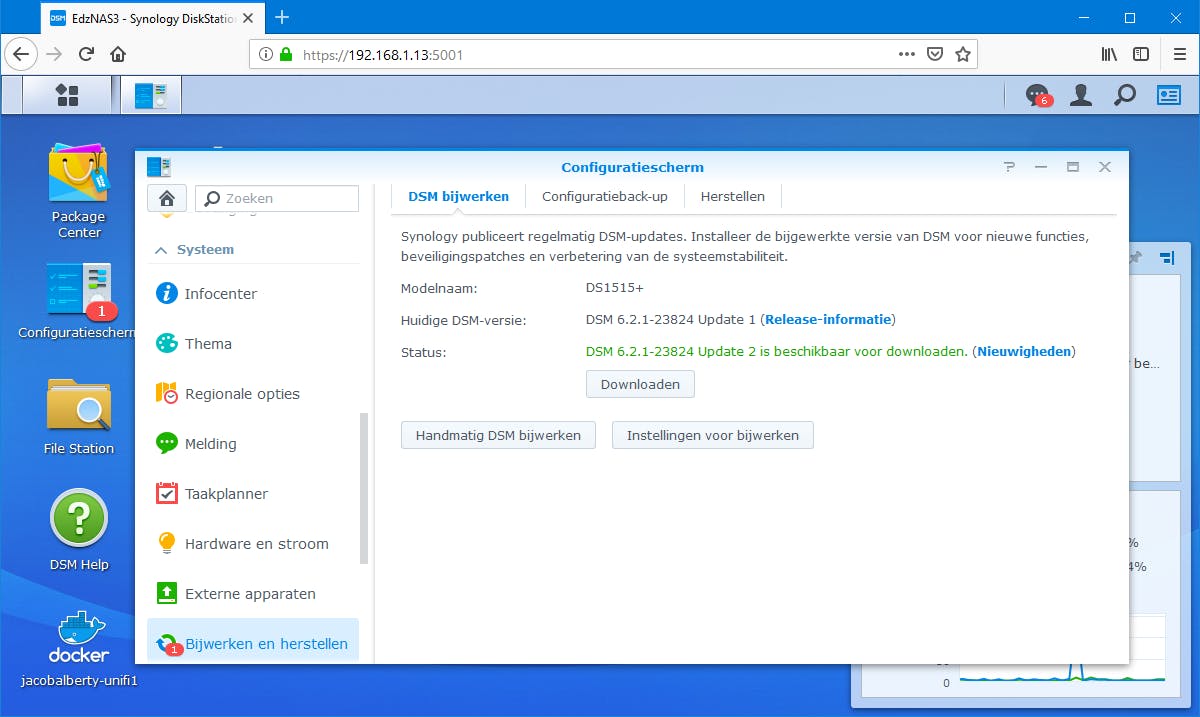The width and height of the screenshot is (1200, 717).
Task: Open the DSM notifications bubble icon
Action: (1037, 95)
